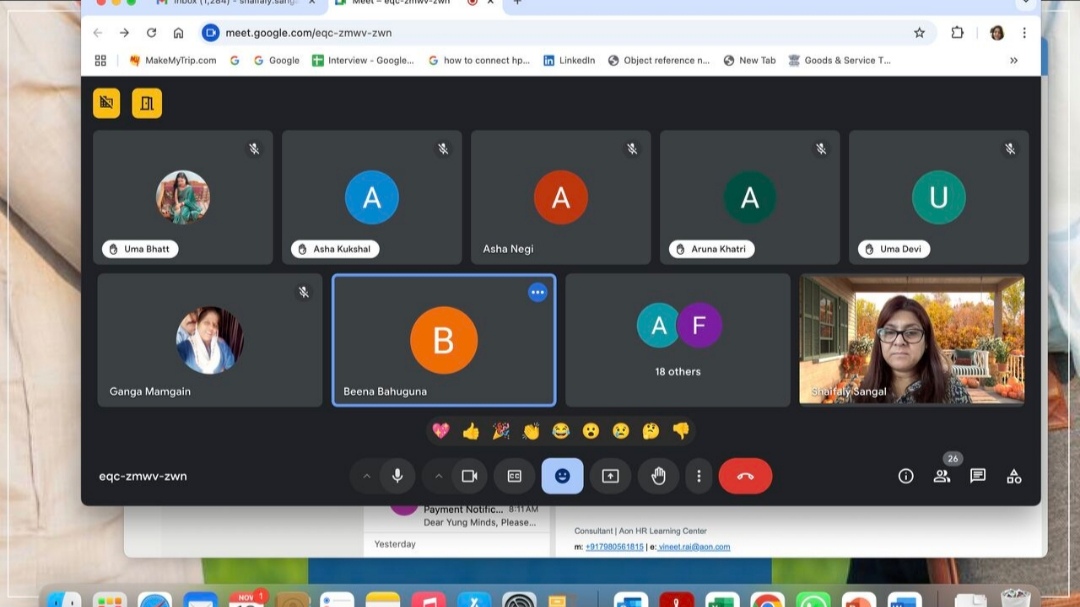Go forward in Chrome
1080x607 pixels.
tap(124, 32)
